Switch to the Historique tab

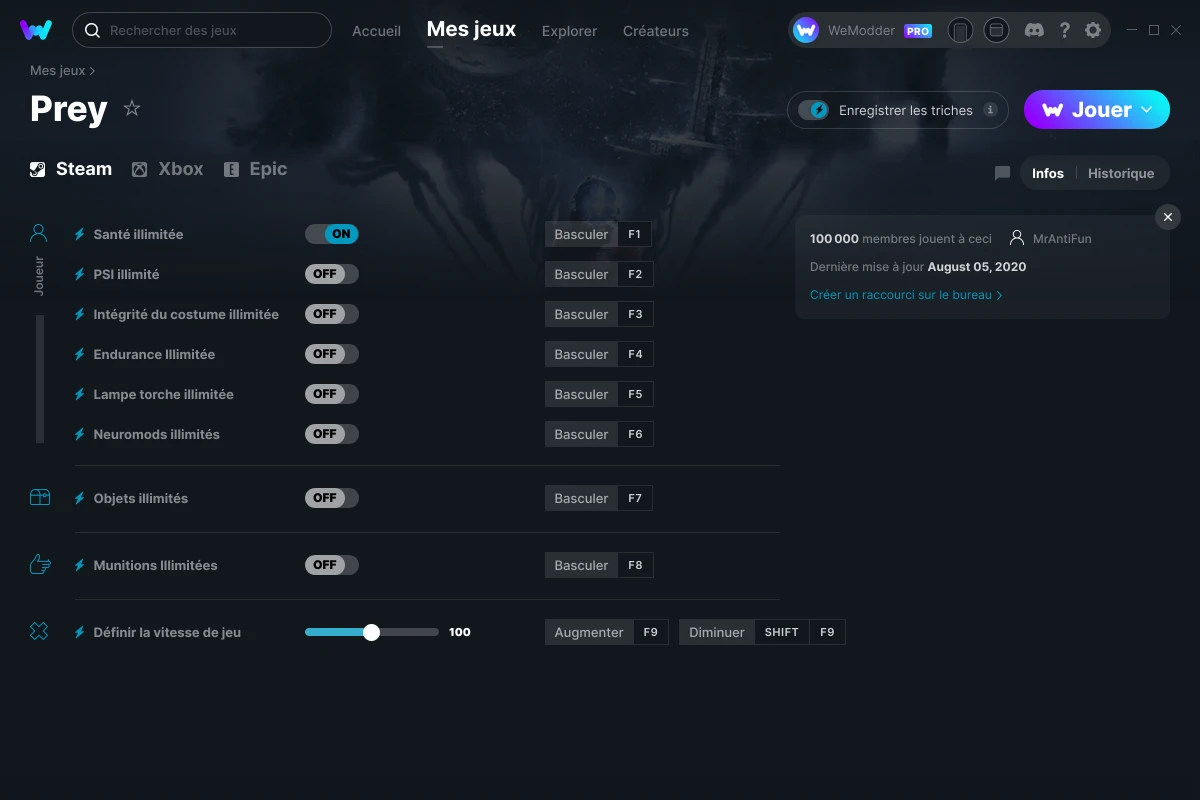(1121, 173)
